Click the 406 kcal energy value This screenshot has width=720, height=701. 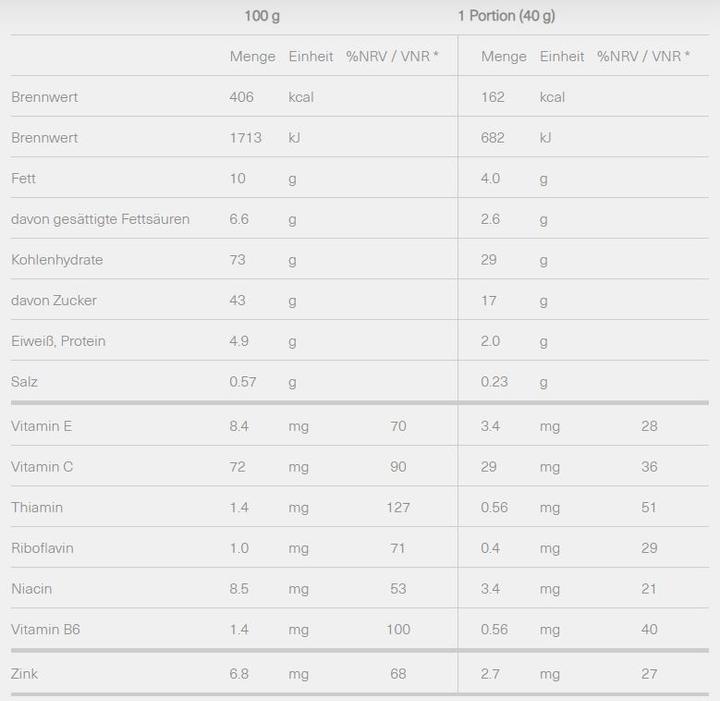pos(242,97)
